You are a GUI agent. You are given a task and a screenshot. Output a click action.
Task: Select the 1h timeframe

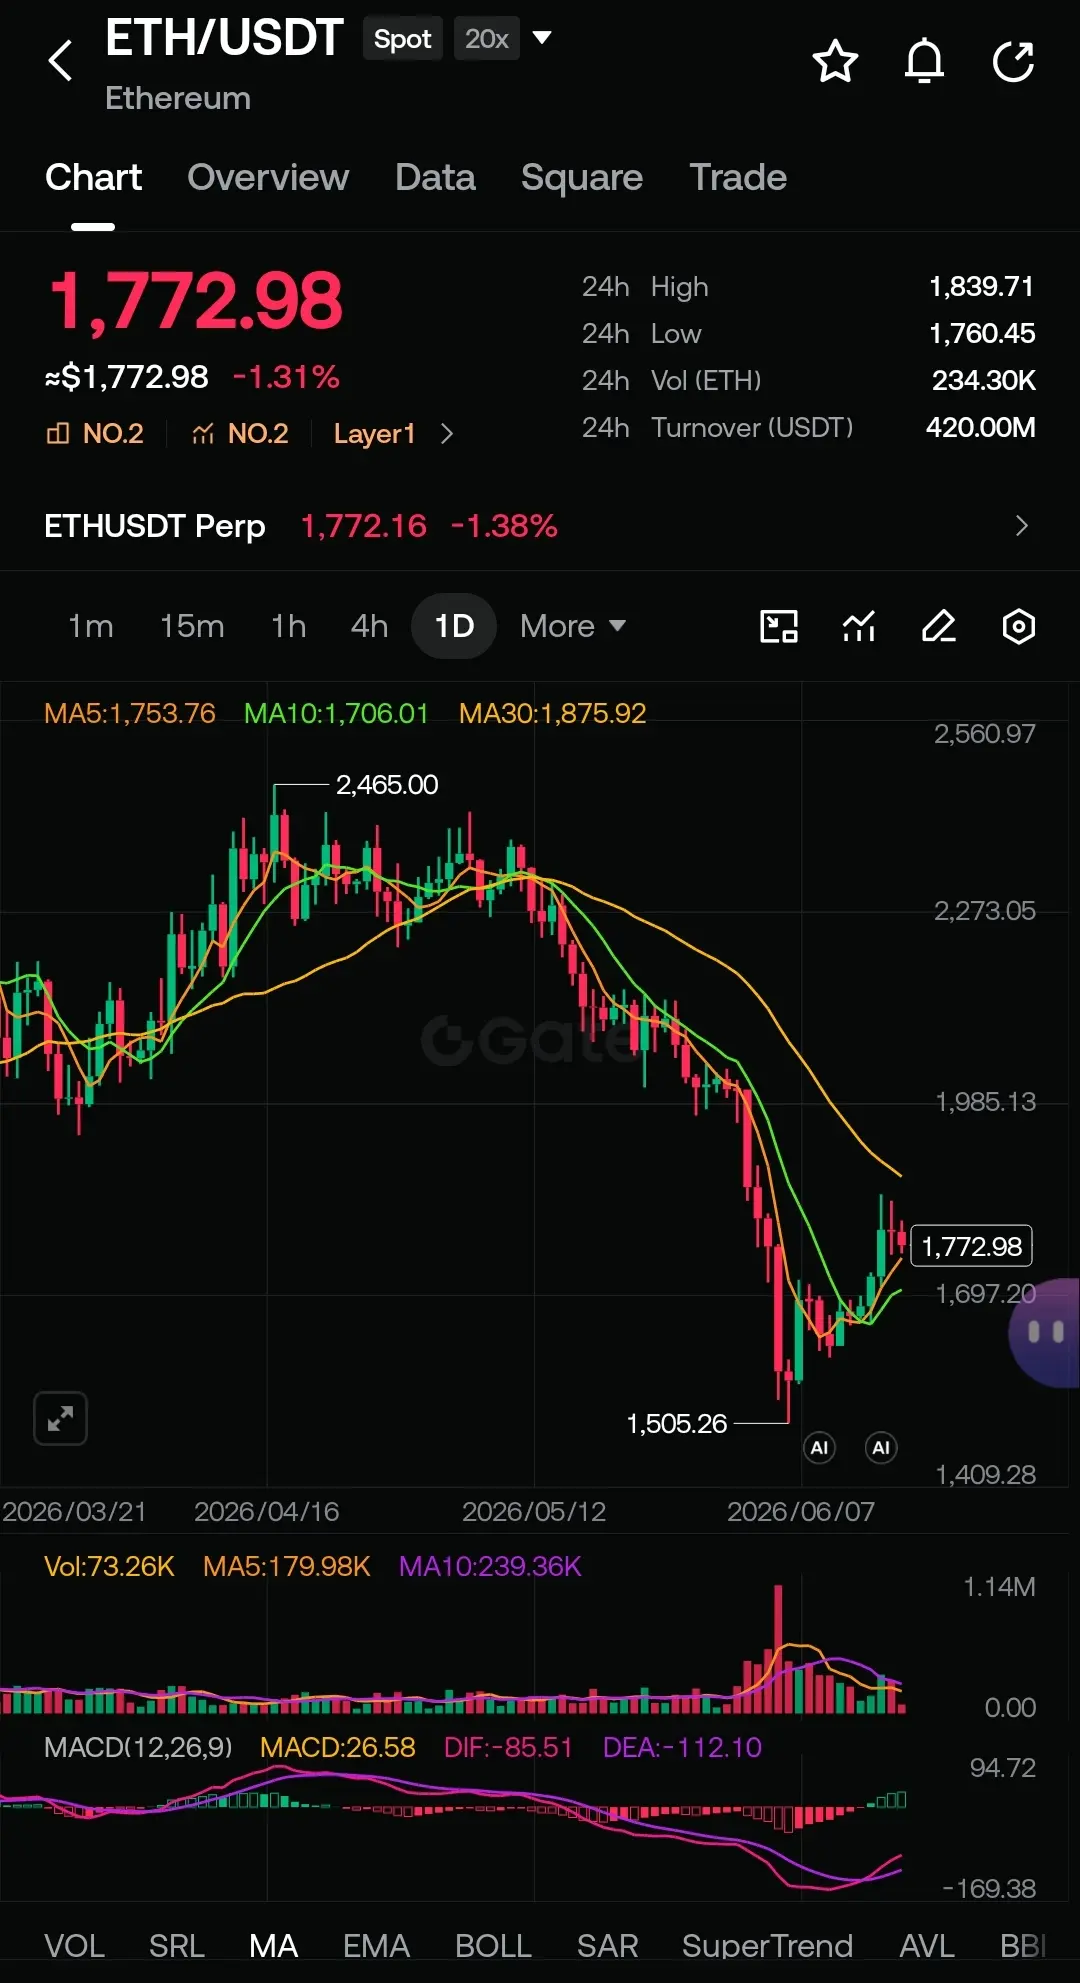288,626
